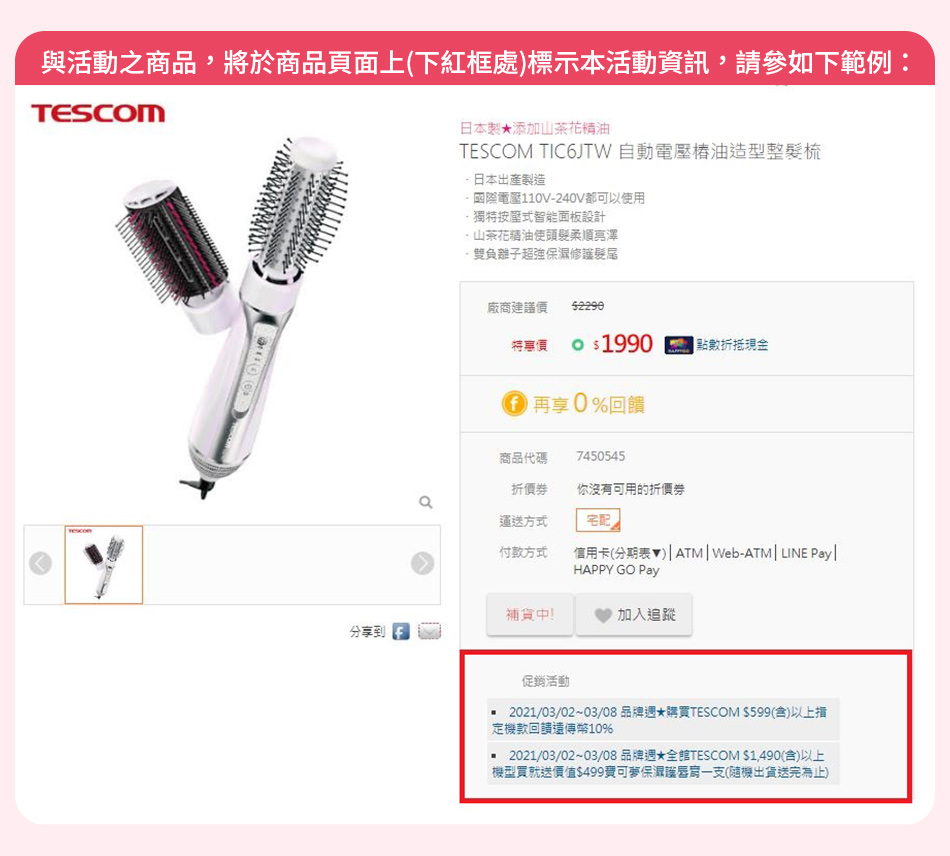
Task: Click the 點數折抵現金 points link
Action: tap(732, 345)
